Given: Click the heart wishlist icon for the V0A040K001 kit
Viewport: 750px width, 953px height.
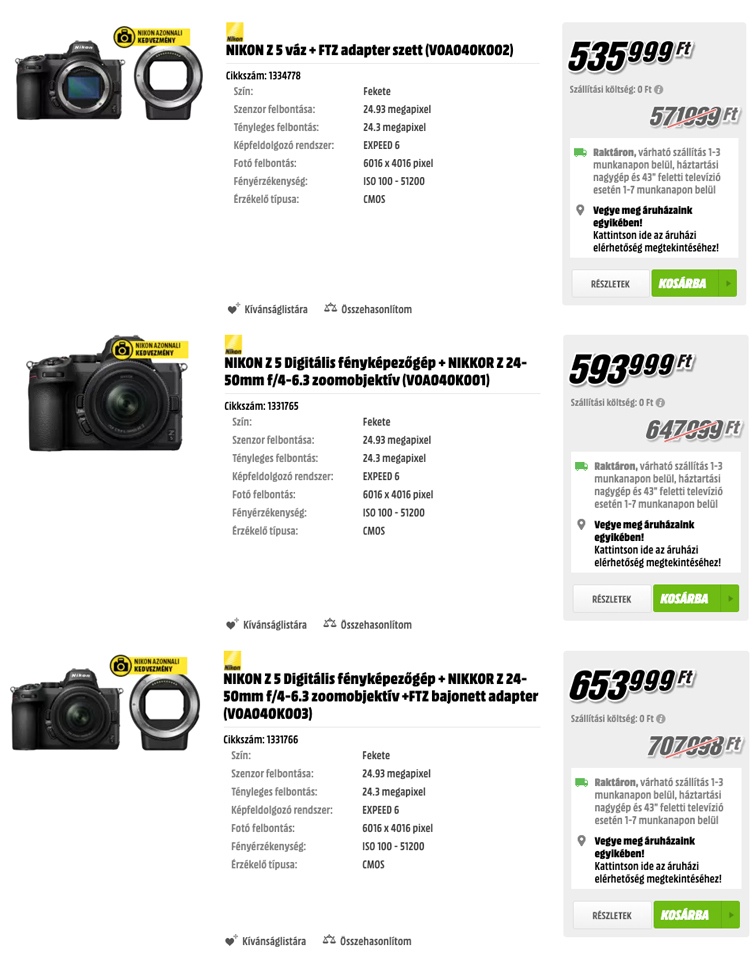Looking at the screenshot, I should point(232,624).
